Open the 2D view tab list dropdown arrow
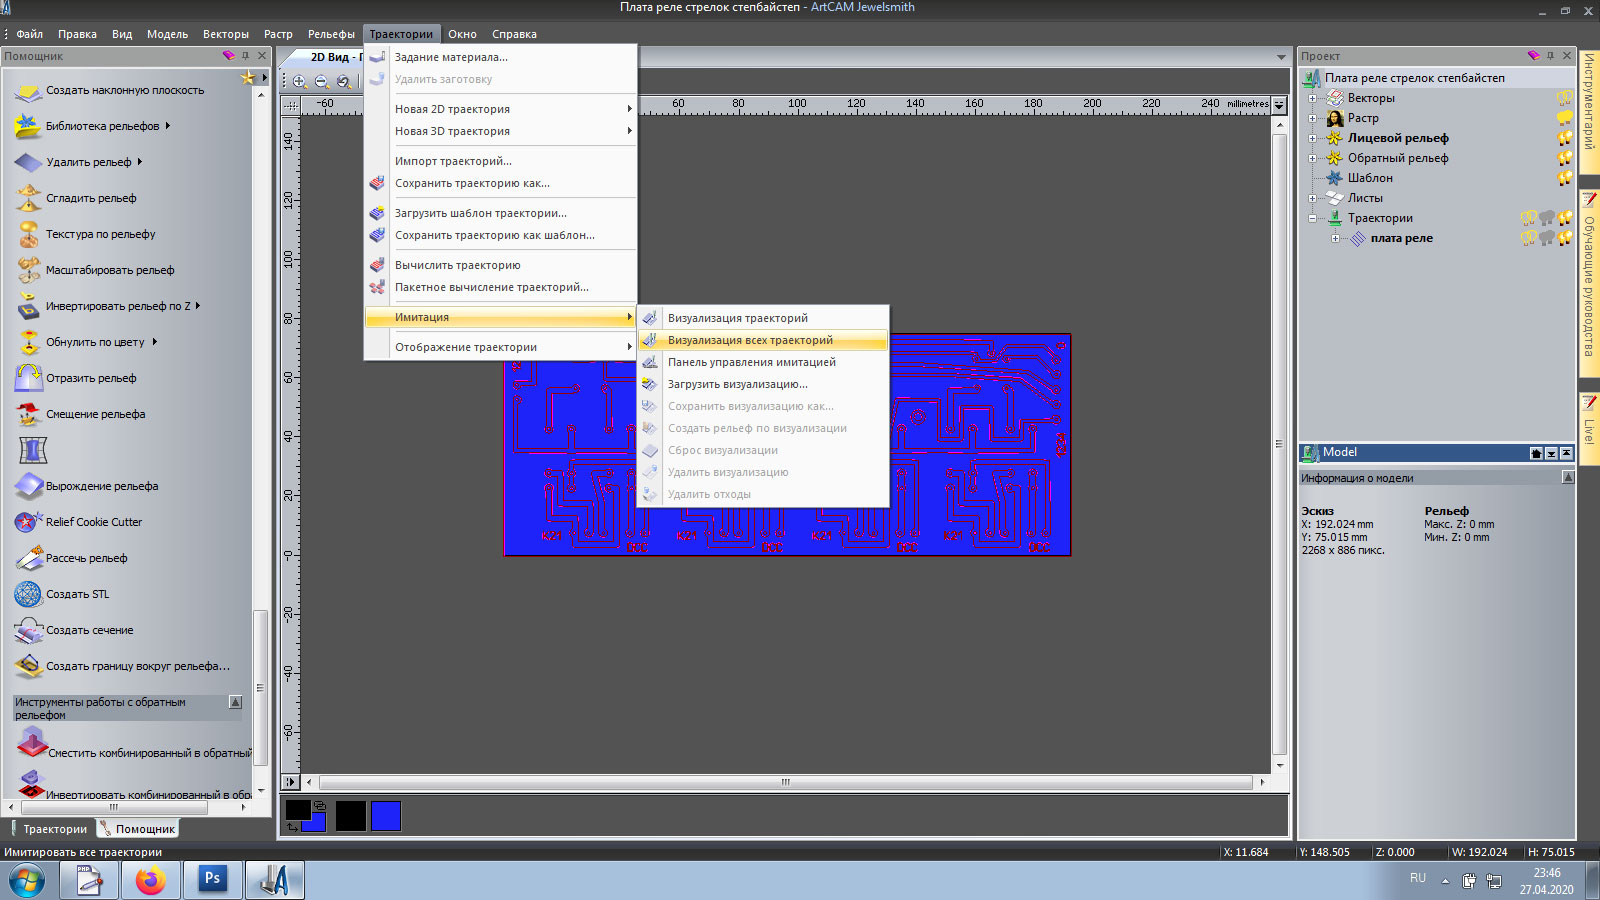Viewport: 1600px width, 900px height. [1281, 57]
